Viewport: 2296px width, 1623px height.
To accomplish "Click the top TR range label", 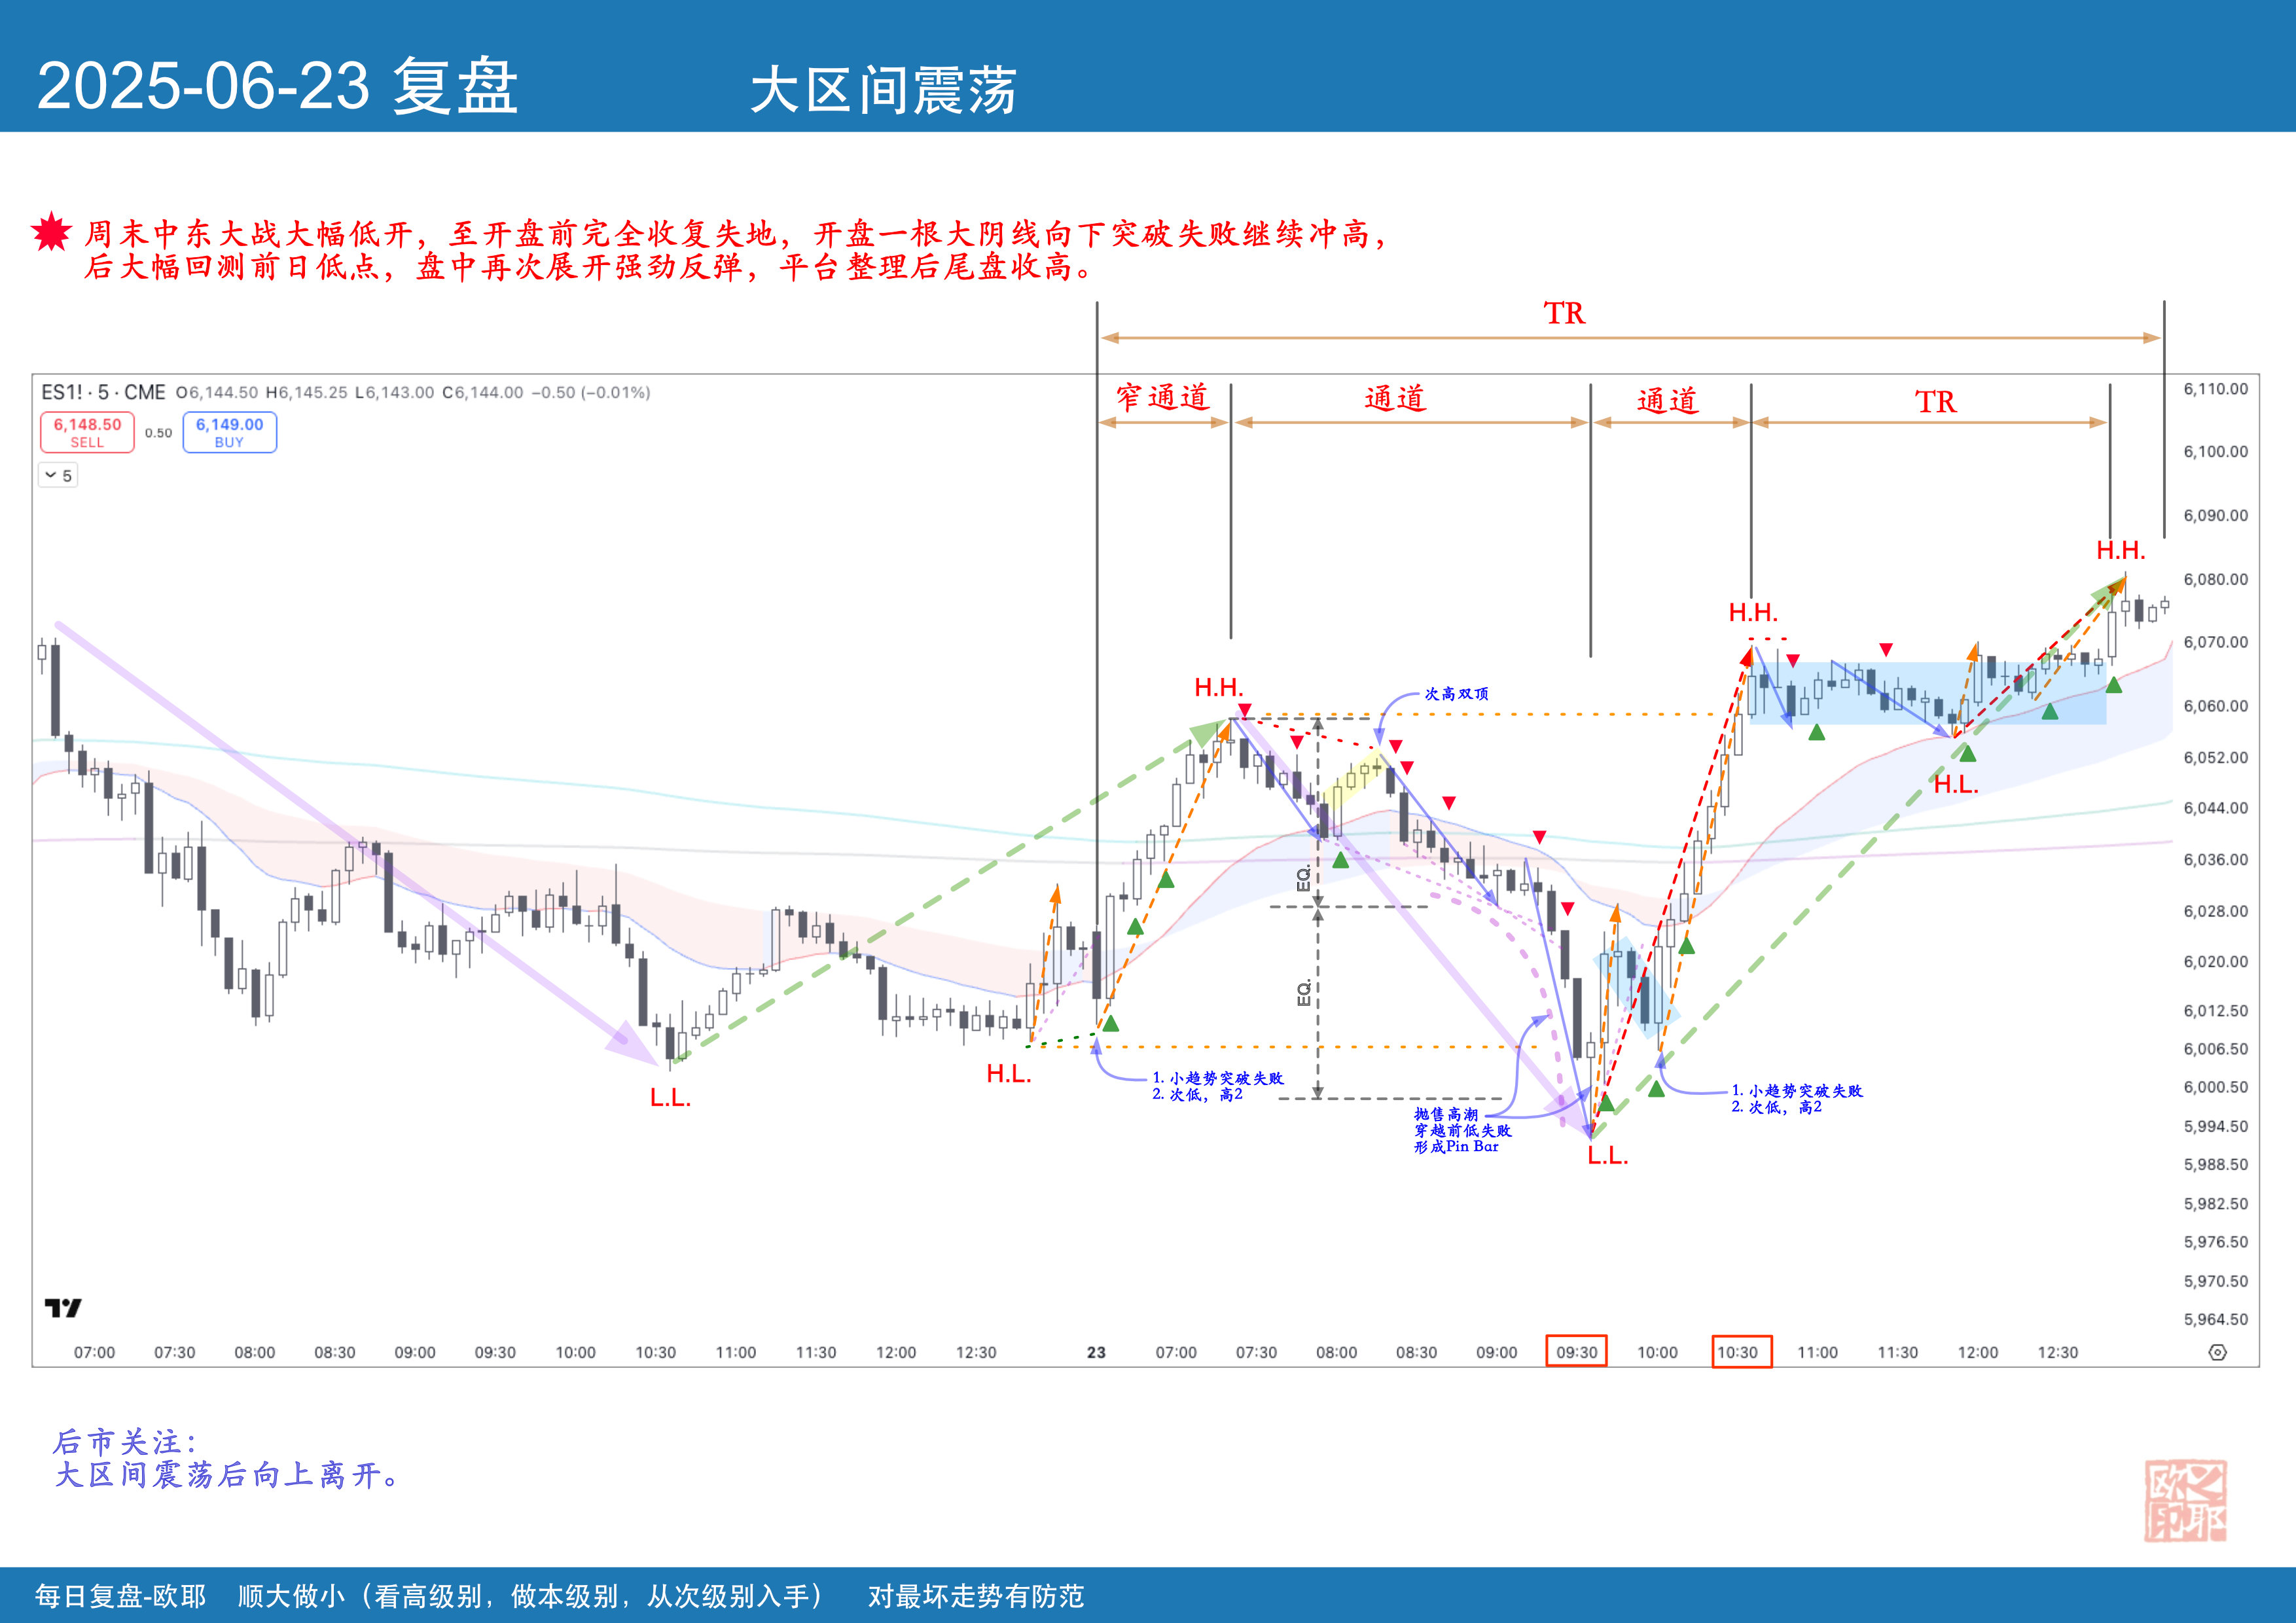I will pyautogui.click(x=1564, y=313).
